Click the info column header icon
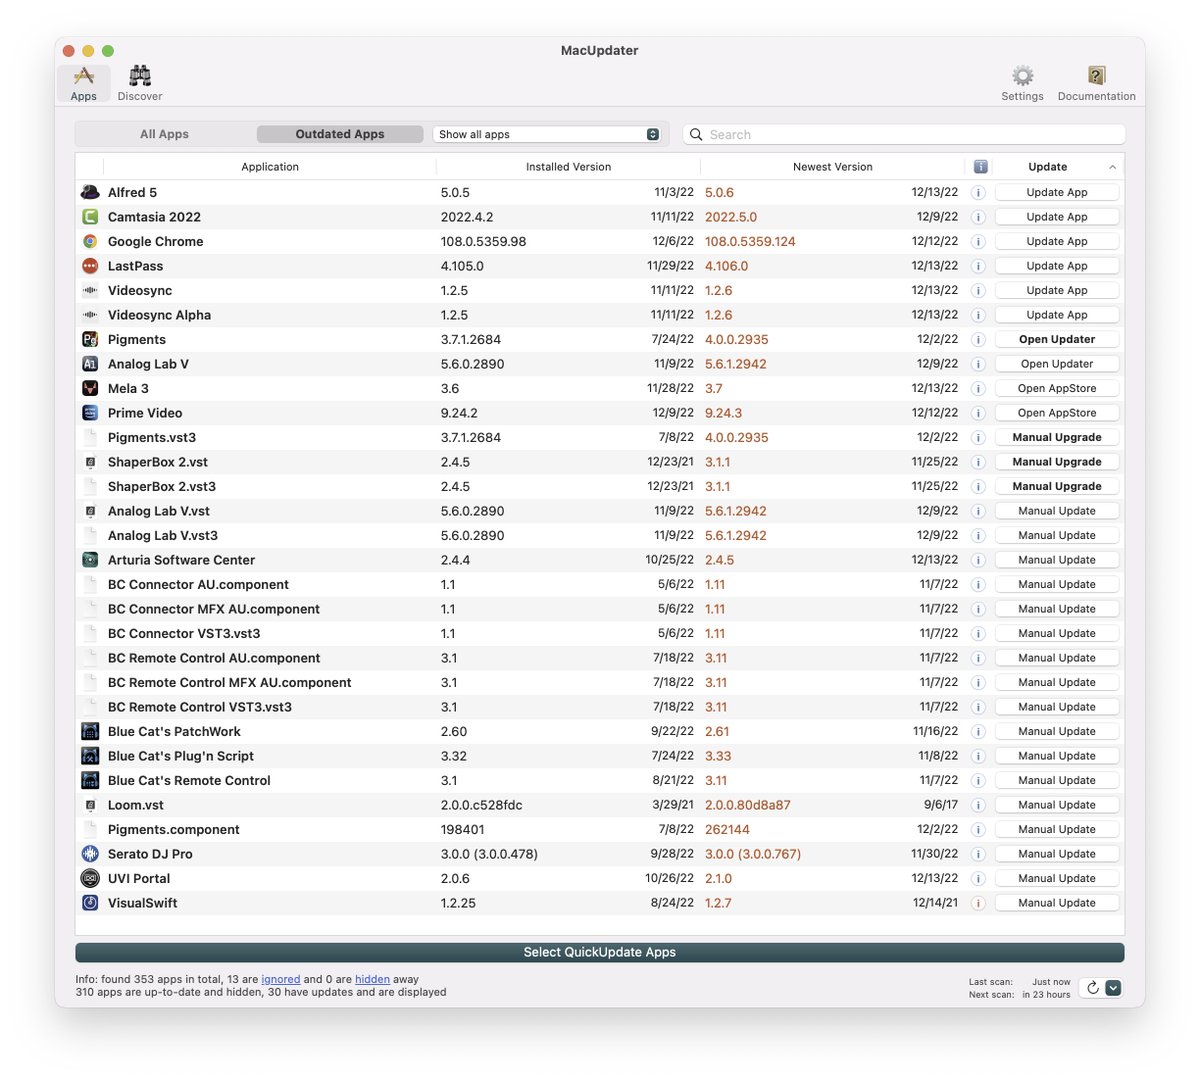The height and width of the screenshot is (1080, 1200). (x=980, y=167)
